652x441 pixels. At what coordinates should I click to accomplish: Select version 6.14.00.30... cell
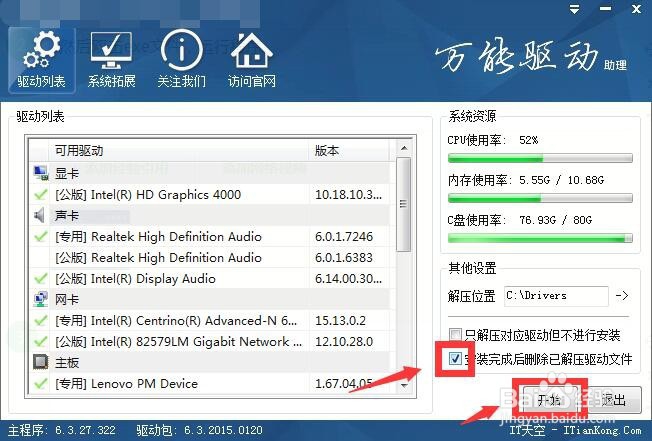coord(348,278)
